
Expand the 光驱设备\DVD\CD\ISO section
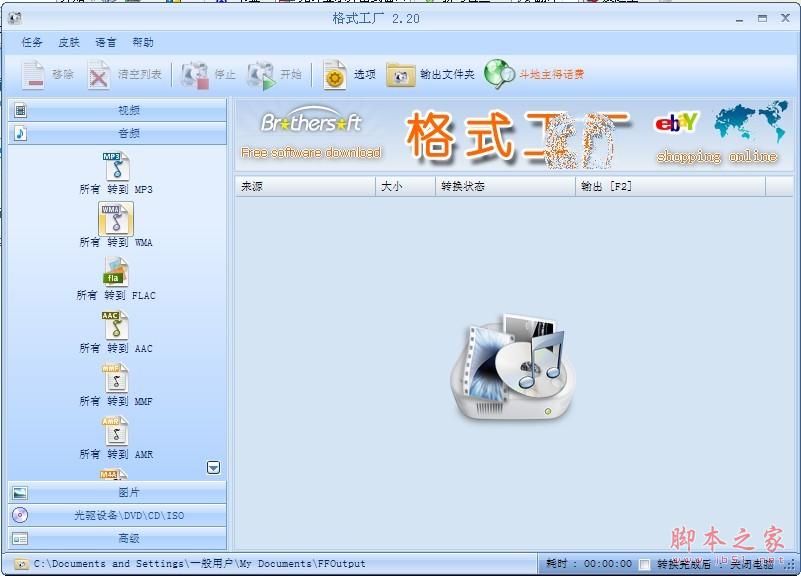(117, 515)
